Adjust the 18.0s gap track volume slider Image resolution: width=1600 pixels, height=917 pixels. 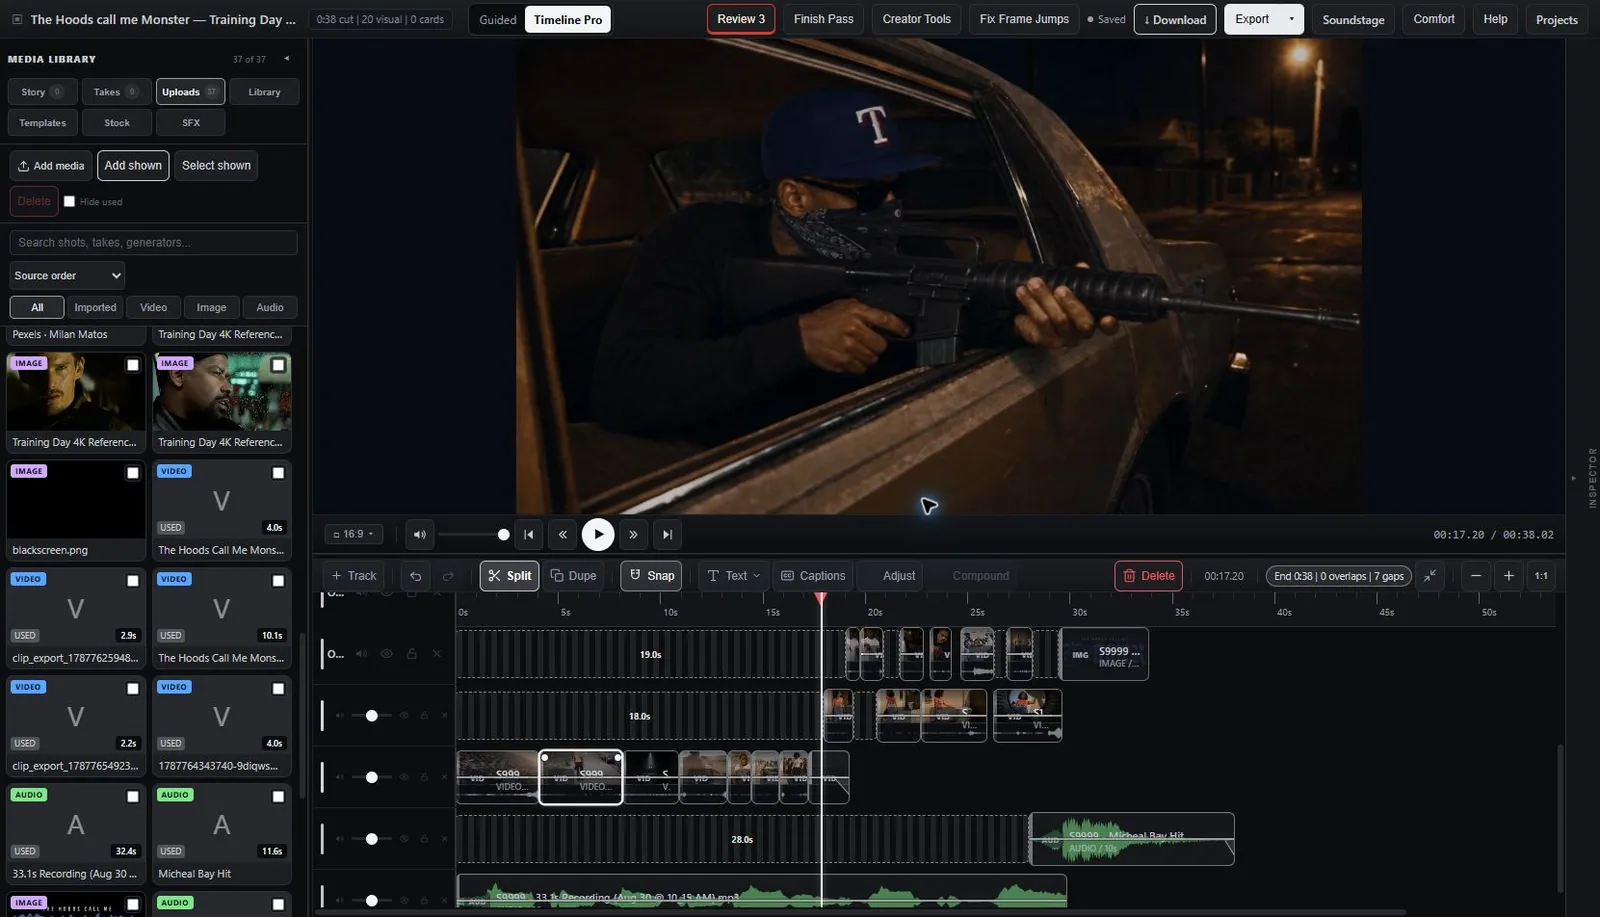pos(372,716)
